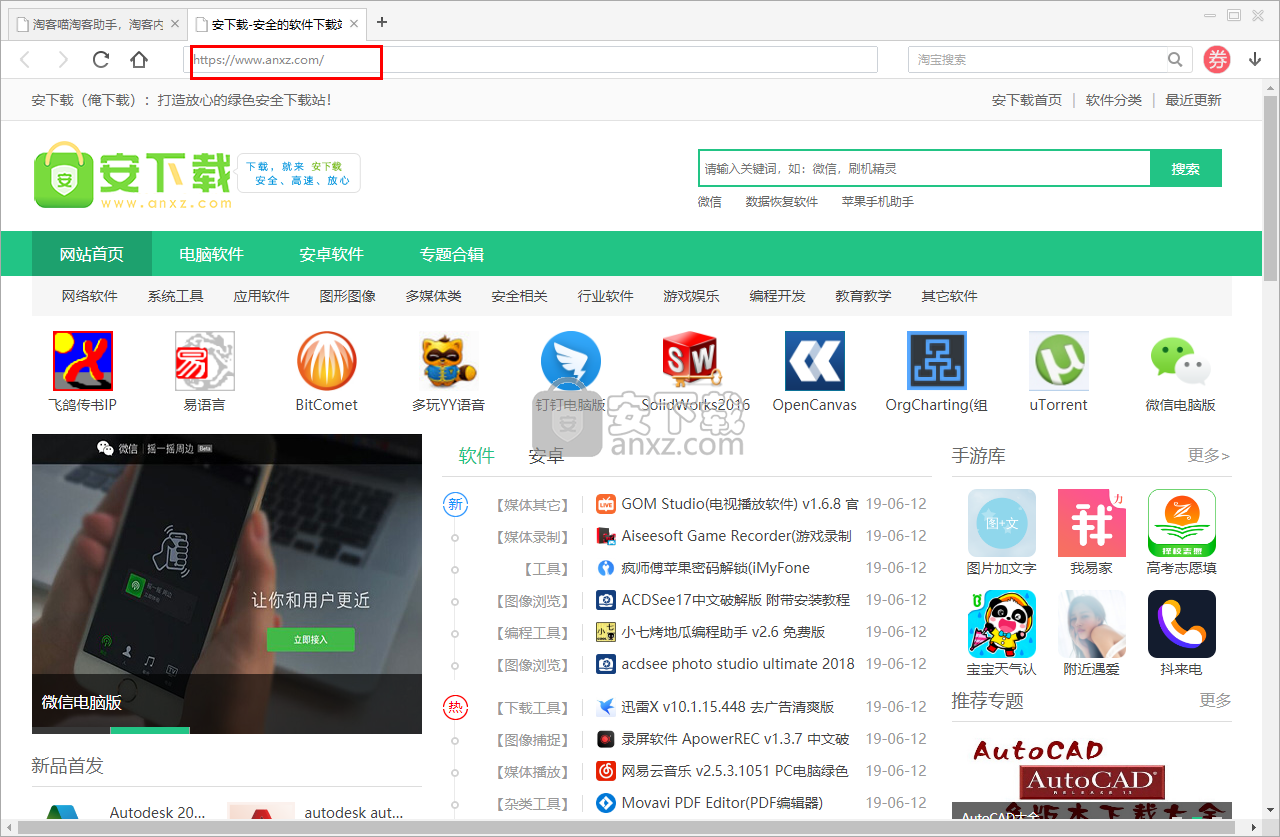
Task: Open 更多 link beside 推荐专题
Action: pos(1216,700)
